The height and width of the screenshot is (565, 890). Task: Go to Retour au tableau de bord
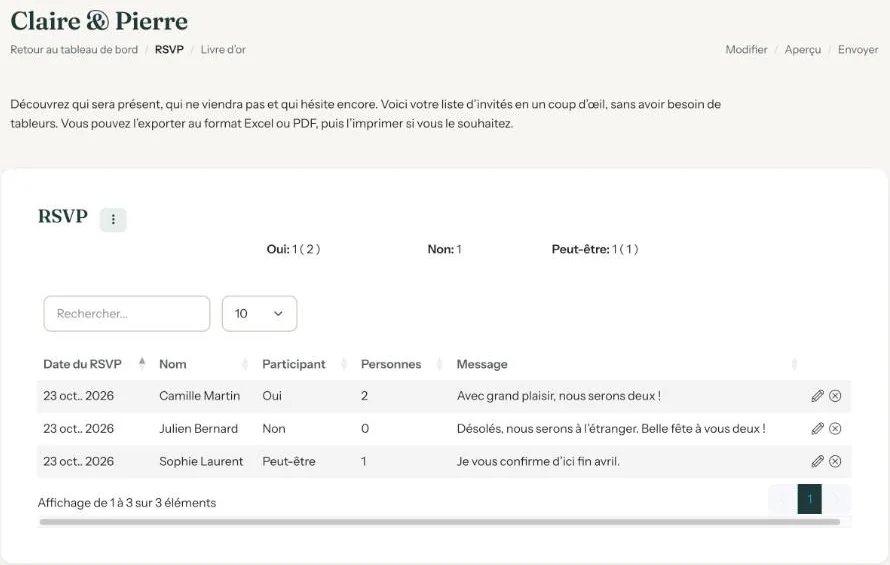pyautogui.click(x=74, y=49)
